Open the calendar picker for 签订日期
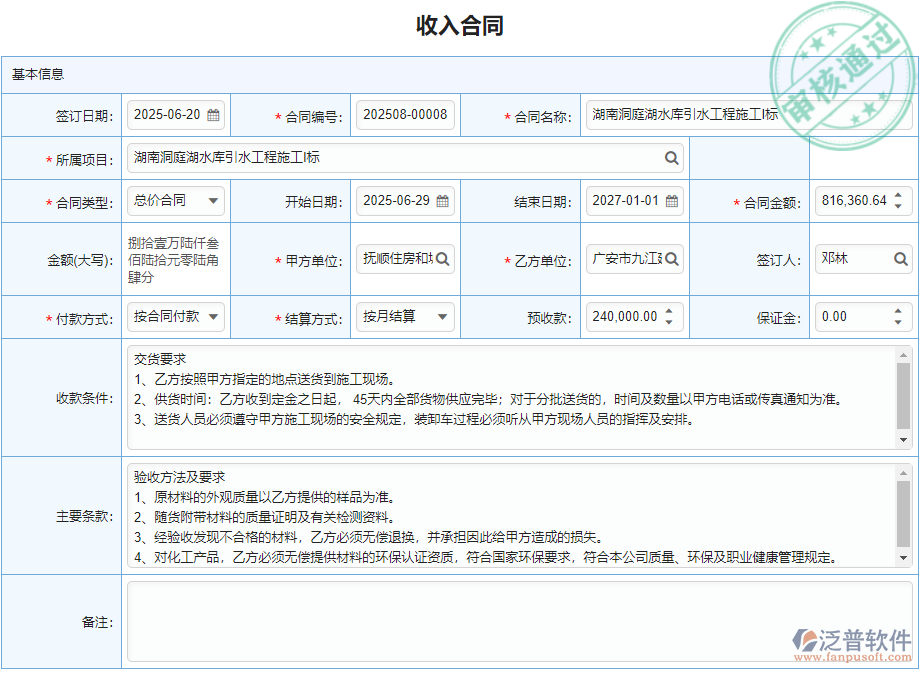This screenshot has height=673, width=922. tap(213, 114)
